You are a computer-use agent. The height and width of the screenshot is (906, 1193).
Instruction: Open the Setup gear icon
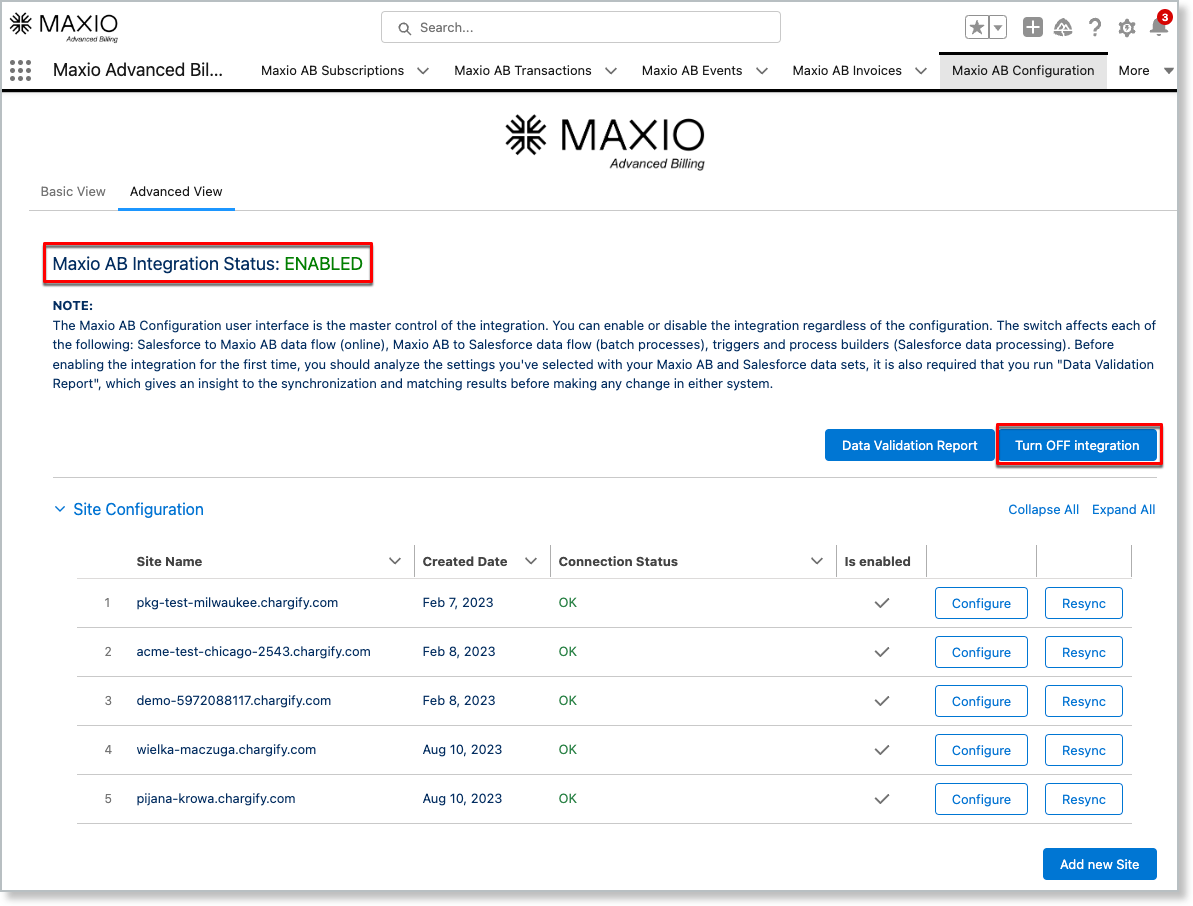point(1127,28)
